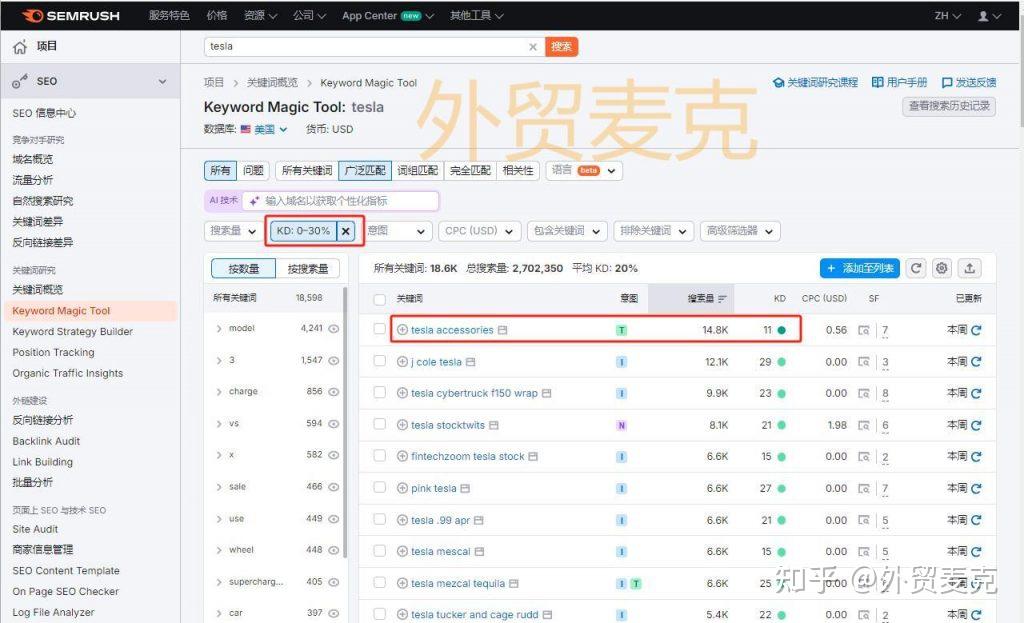Open 关键词研究课程 course link
The height and width of the screenshot is (623, 1024).
pyautogui.click(x=815, y=82)
